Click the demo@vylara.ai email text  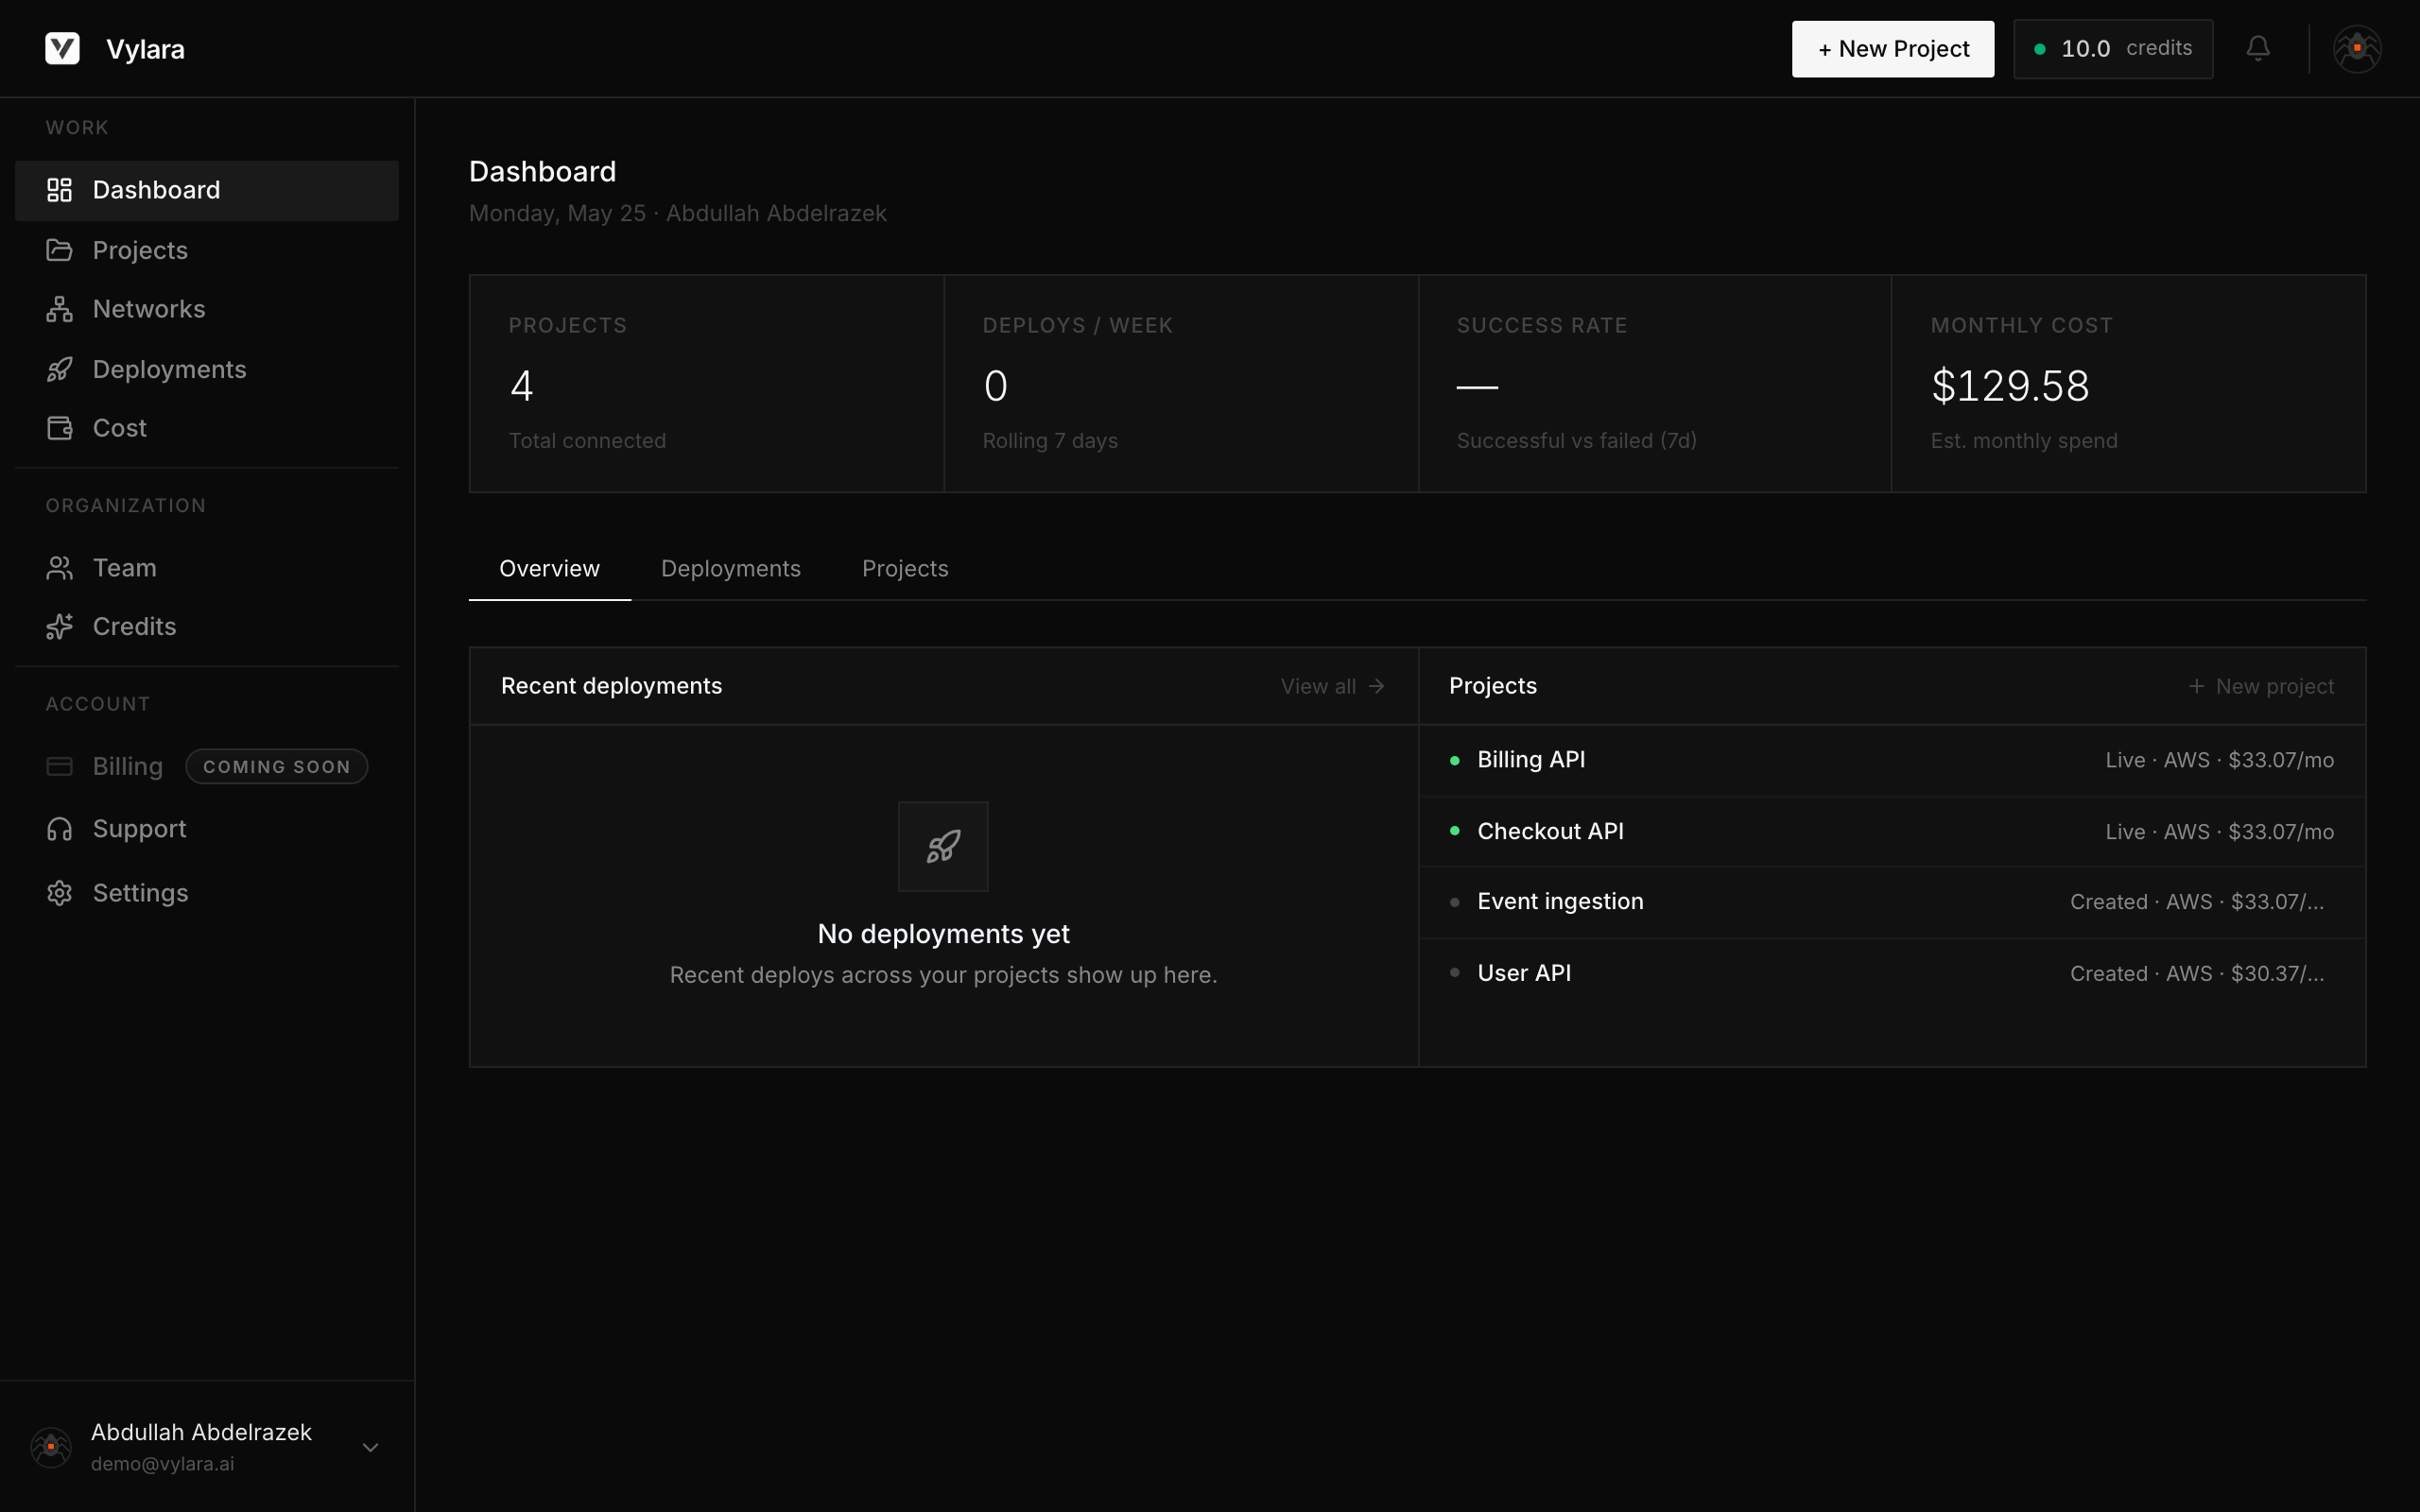point(162,1464)
